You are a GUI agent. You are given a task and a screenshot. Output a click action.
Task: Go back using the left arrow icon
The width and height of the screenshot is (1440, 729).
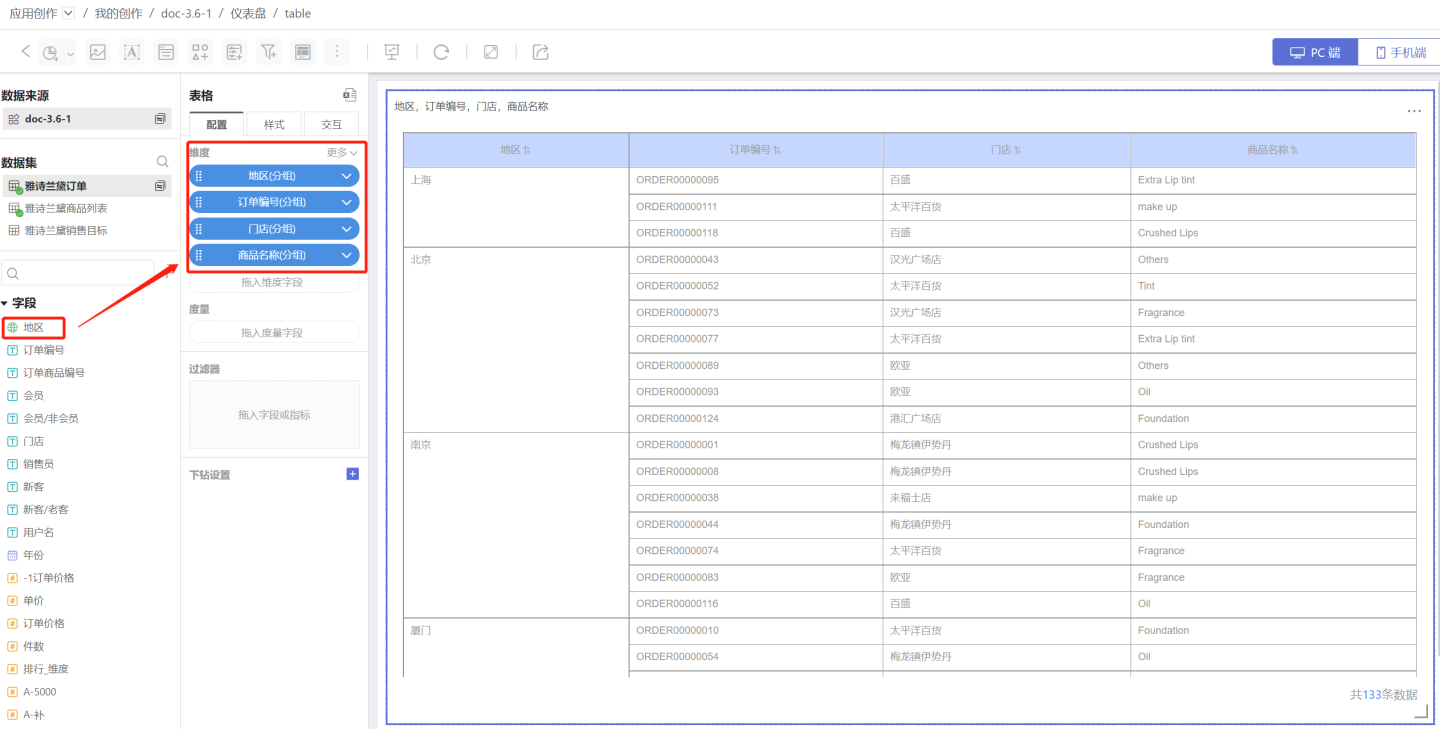coord(26,52)
